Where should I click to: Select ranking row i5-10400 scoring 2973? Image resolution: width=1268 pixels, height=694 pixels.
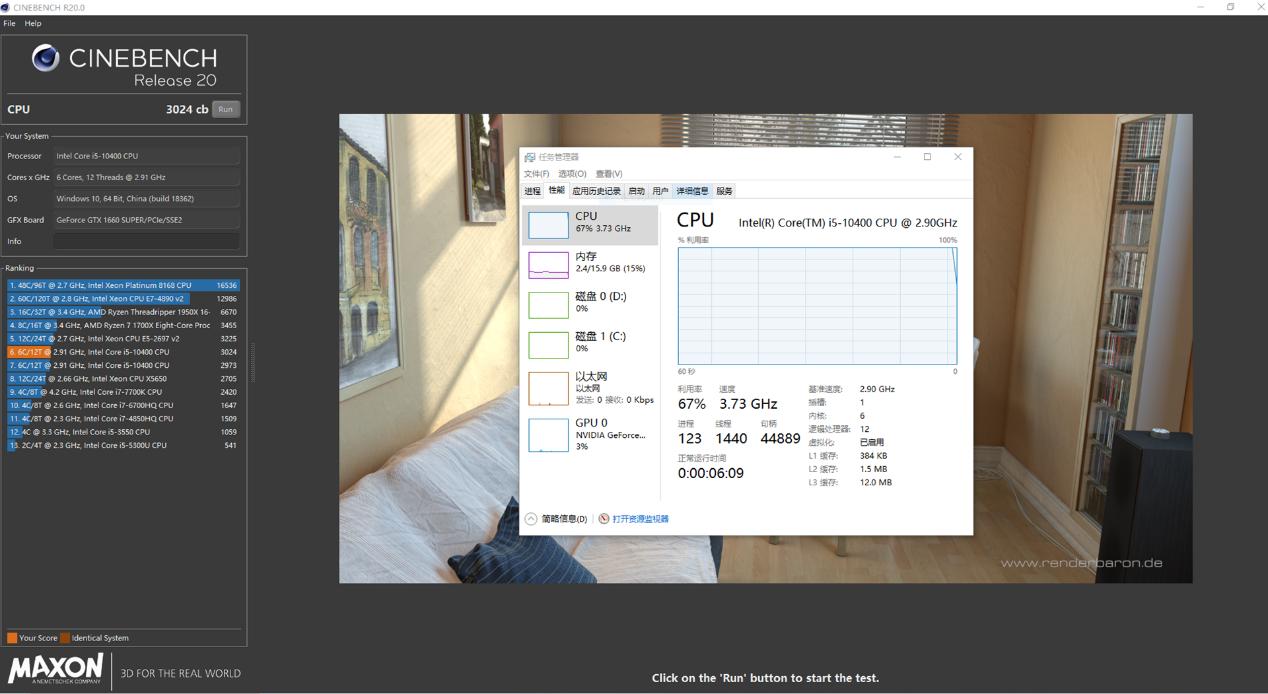123,365
